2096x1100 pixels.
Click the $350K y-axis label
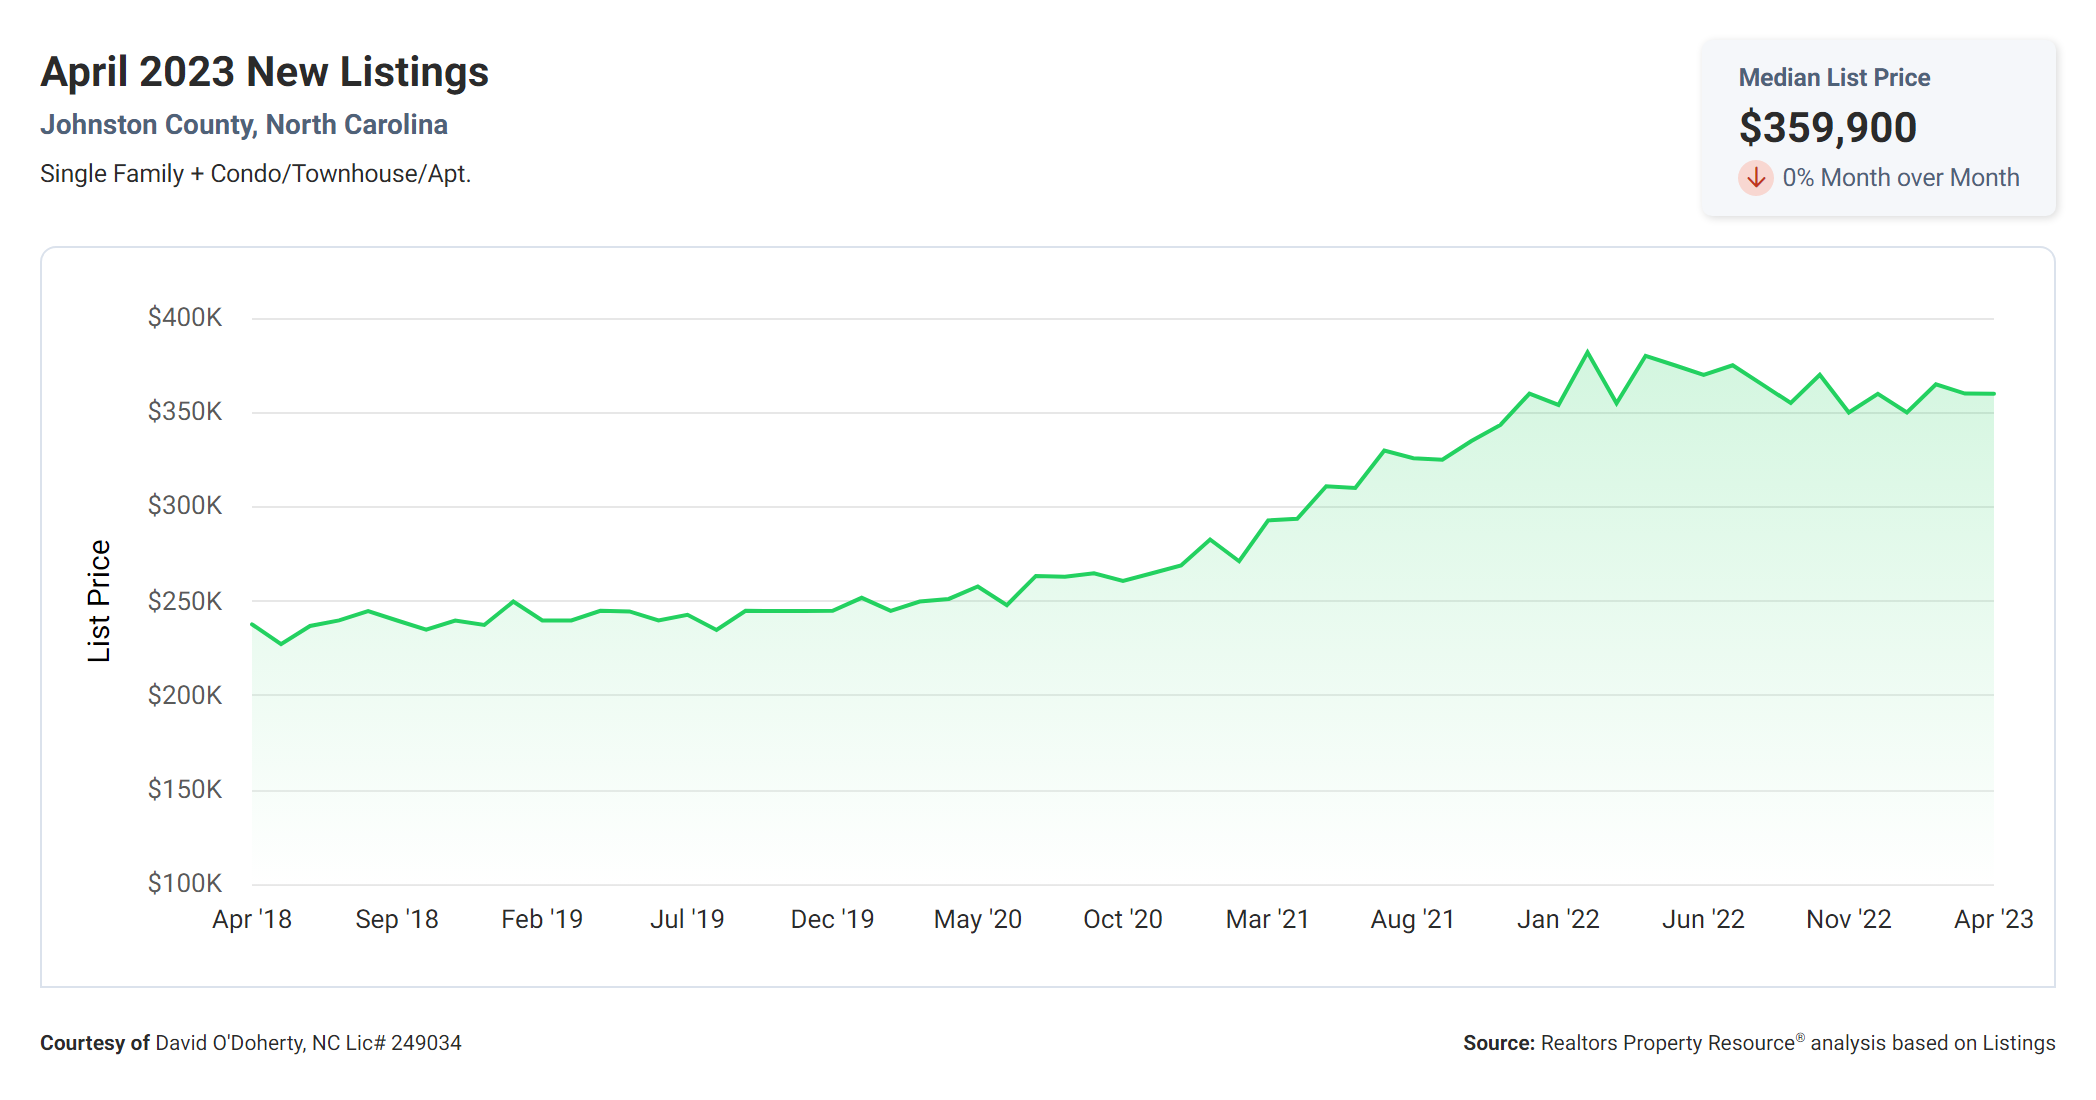[185, 412]
